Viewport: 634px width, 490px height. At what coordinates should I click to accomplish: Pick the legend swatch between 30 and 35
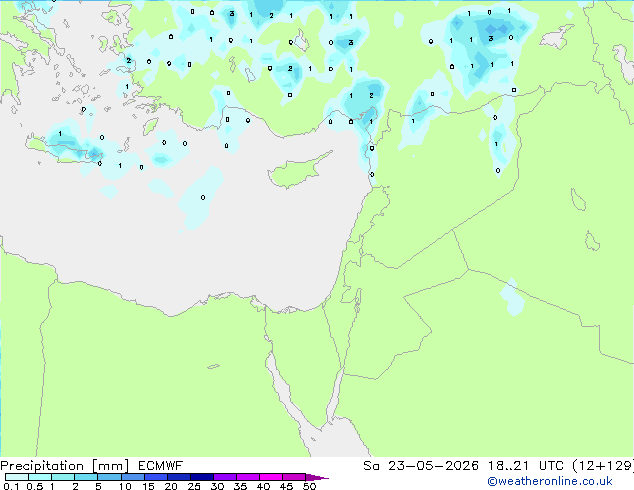pos(225,477)
